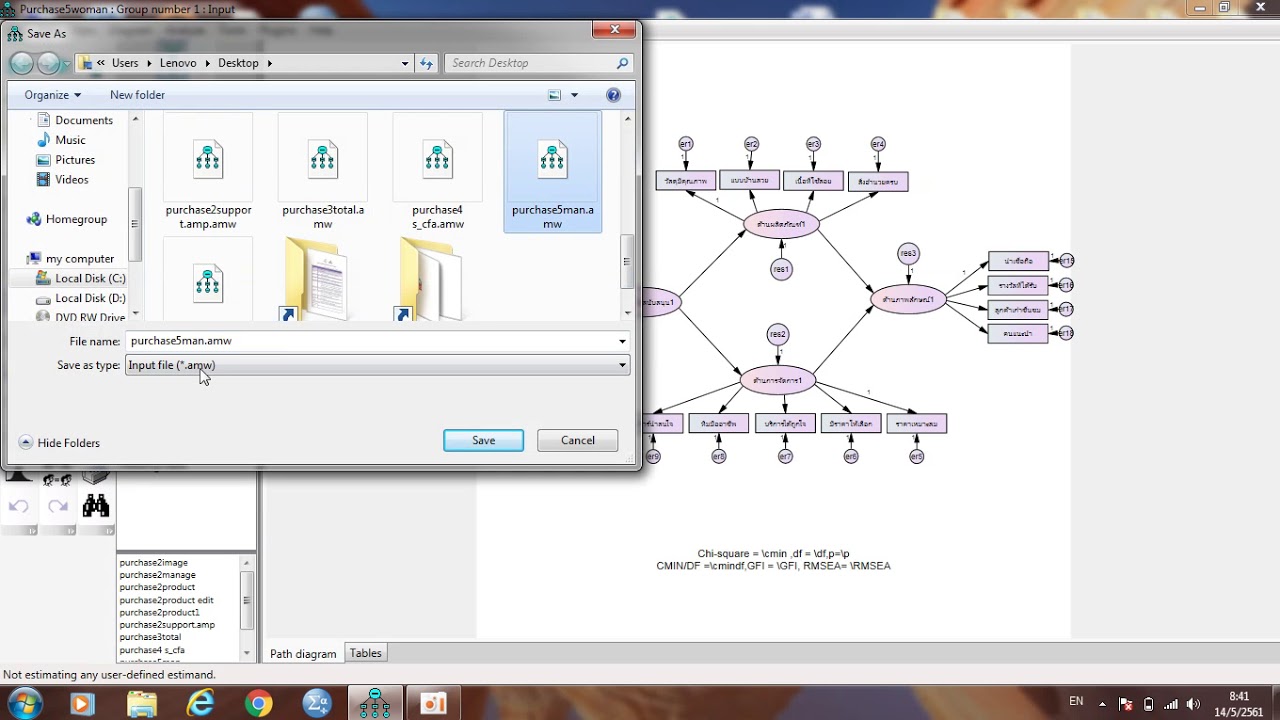Switch to the Path diagram tab
Image resolution: width=1280 pixels, height=720 pixels.
point(303,654)
